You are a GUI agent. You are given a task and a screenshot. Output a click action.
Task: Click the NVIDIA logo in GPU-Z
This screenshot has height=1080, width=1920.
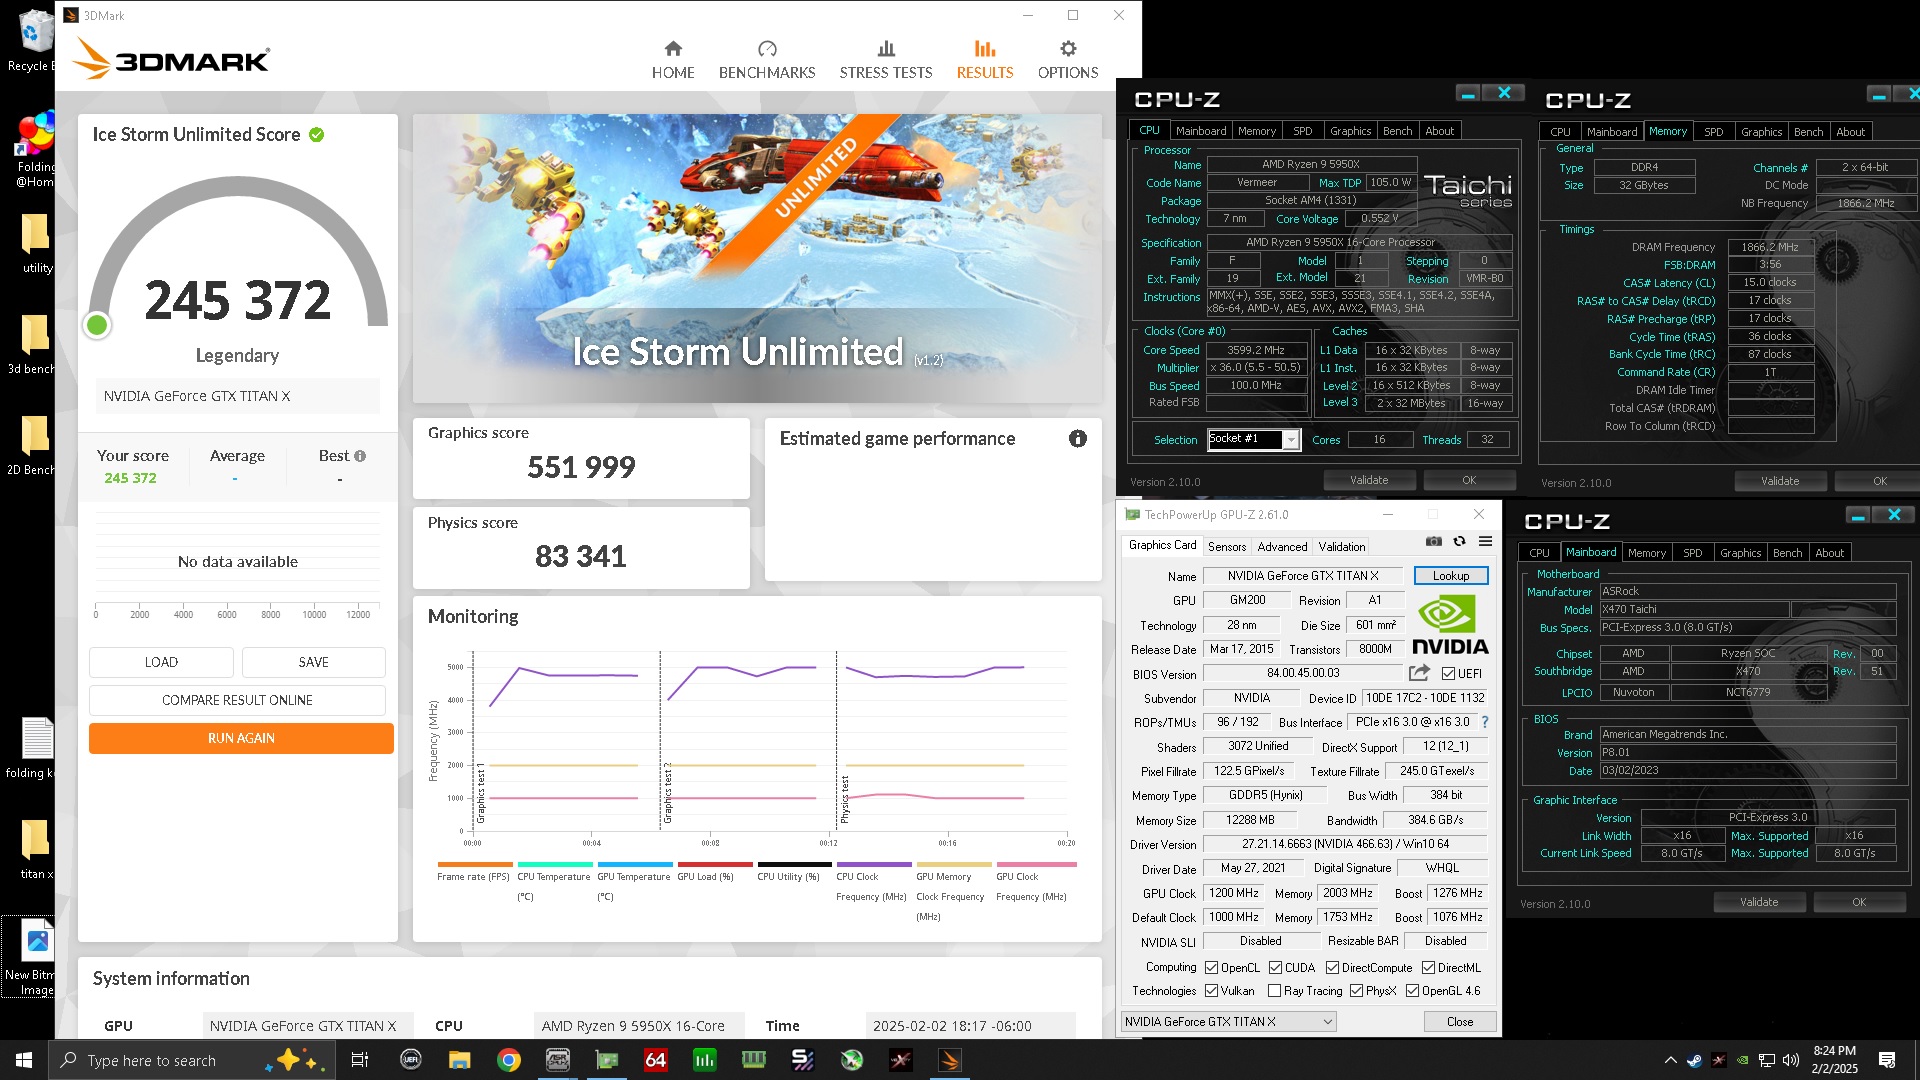click(1449, 625)
